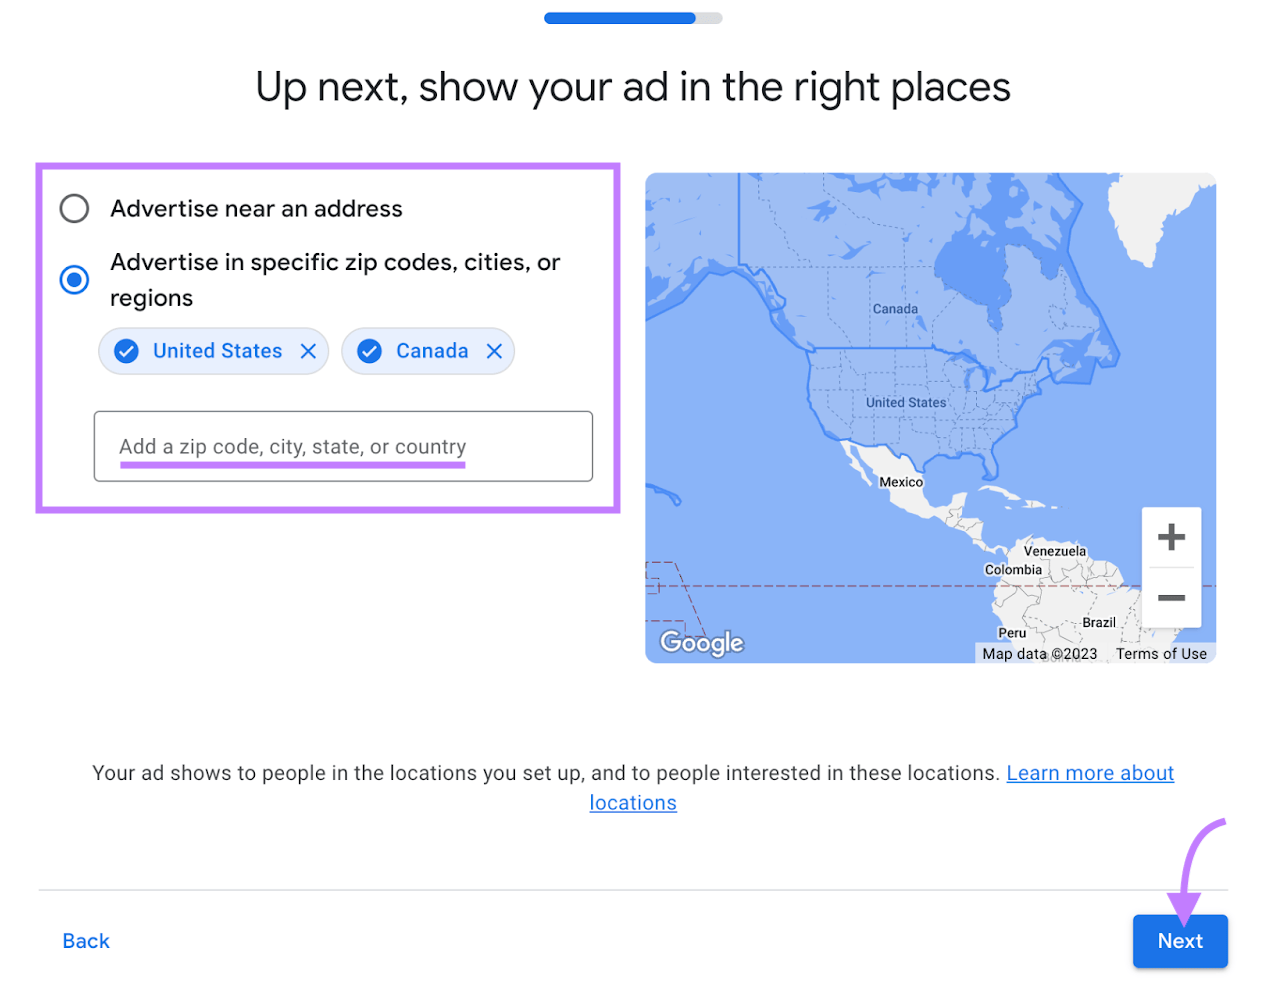Open the map's Terms of Use
This screenshot has height=985, width=1263.
1161,653
